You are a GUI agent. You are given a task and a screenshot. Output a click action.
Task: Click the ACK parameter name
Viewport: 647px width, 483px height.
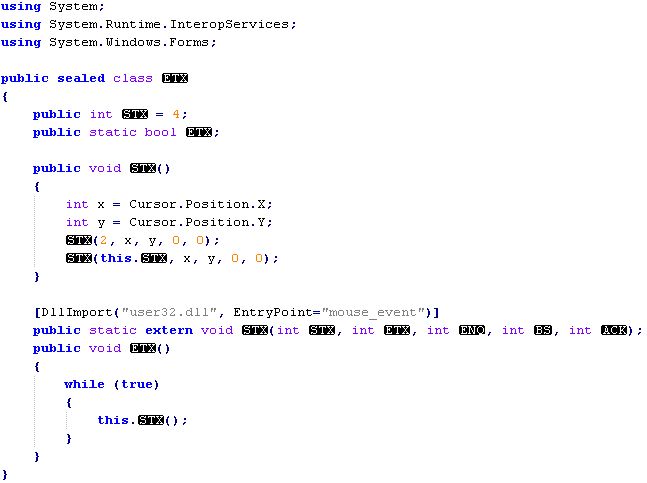pyautogui.click(x=614, y=330)
